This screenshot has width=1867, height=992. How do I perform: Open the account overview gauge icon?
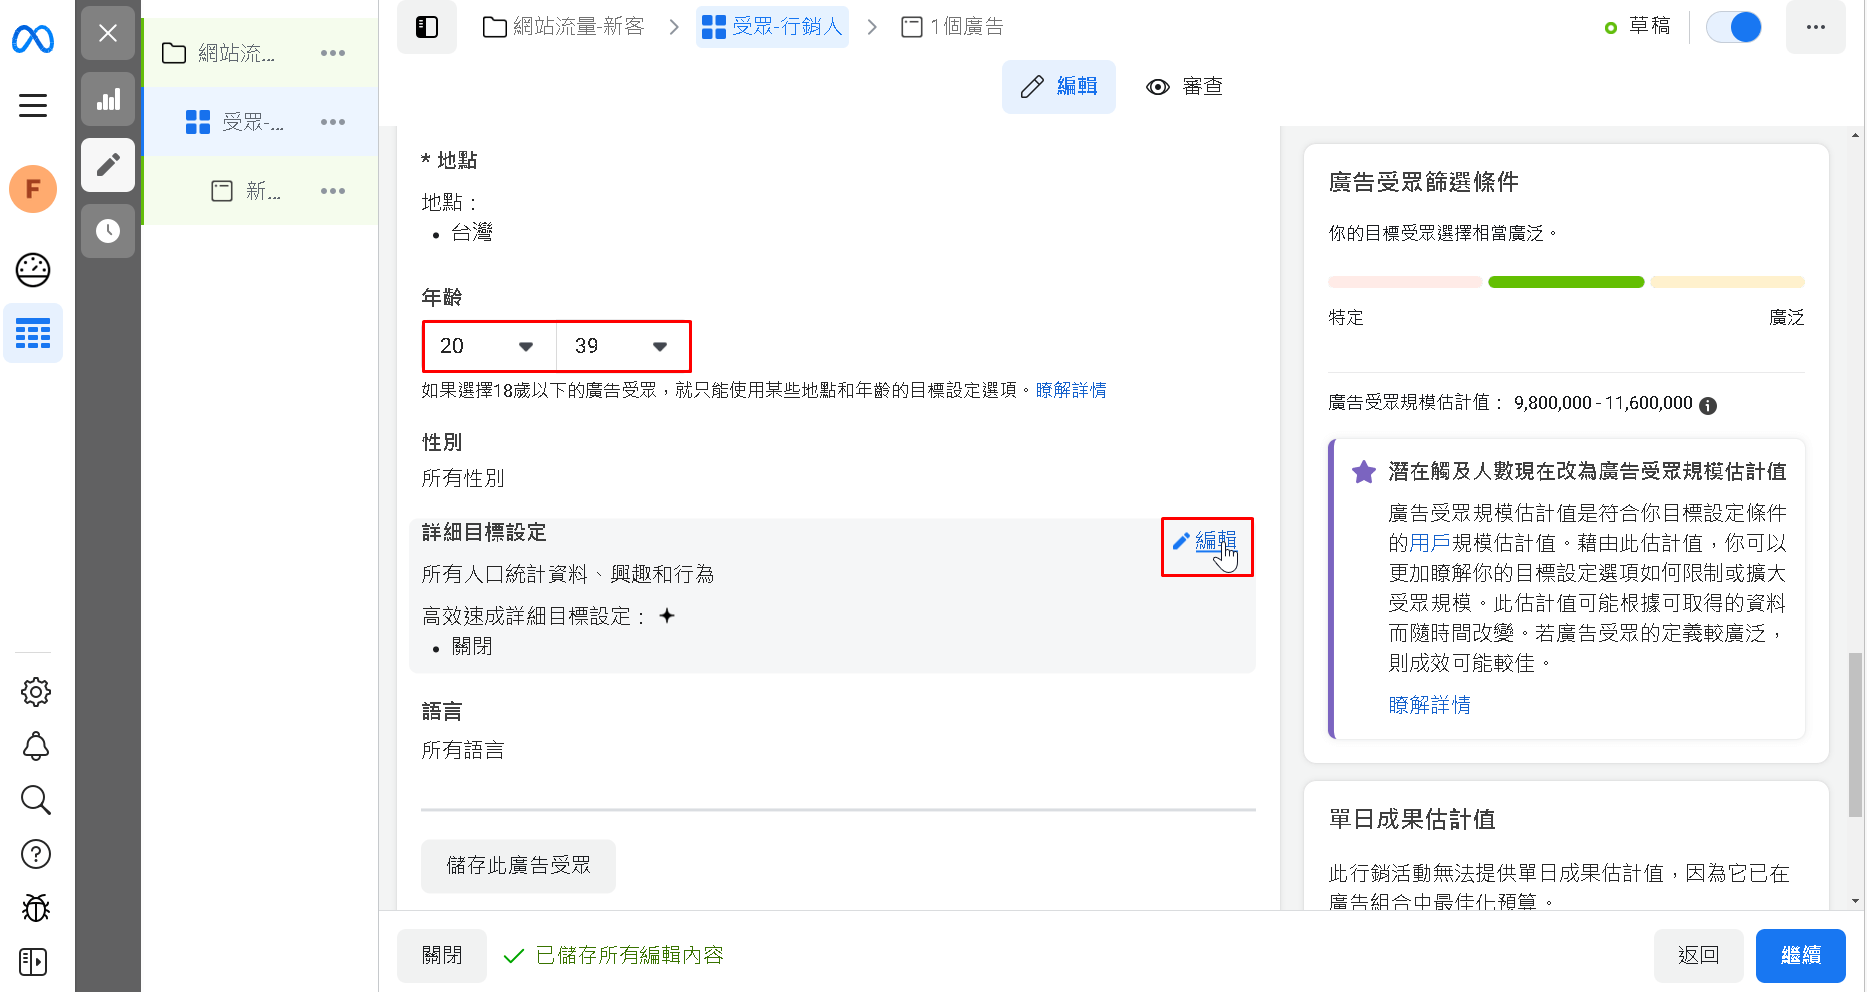coord(33,270)
